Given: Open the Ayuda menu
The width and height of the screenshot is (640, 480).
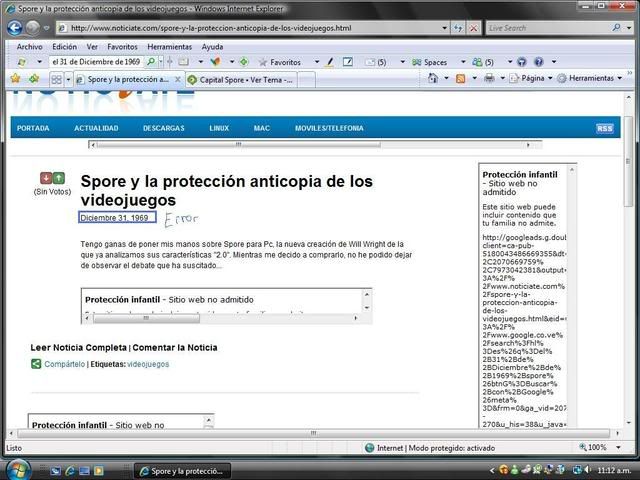Looking at the screenshot, I should click(212, 47).
